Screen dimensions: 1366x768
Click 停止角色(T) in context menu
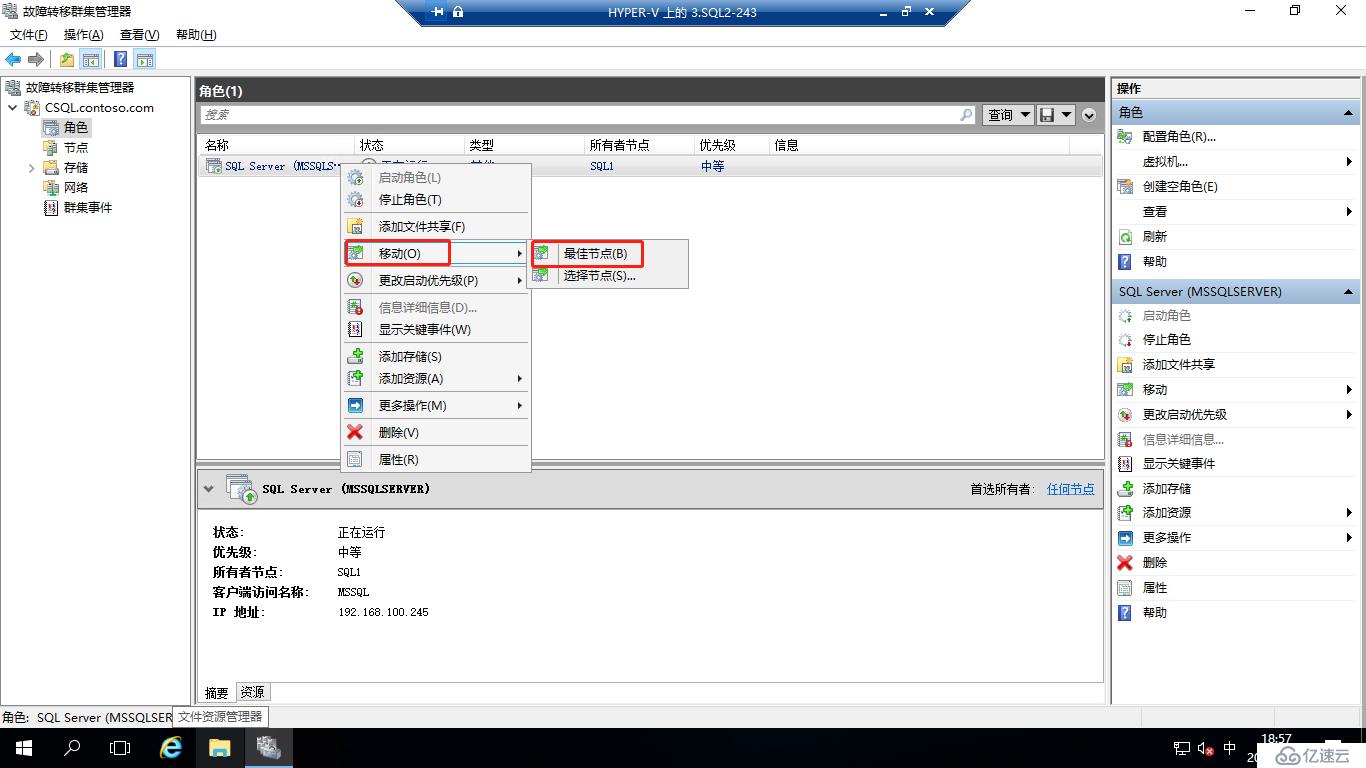(435, 199)
